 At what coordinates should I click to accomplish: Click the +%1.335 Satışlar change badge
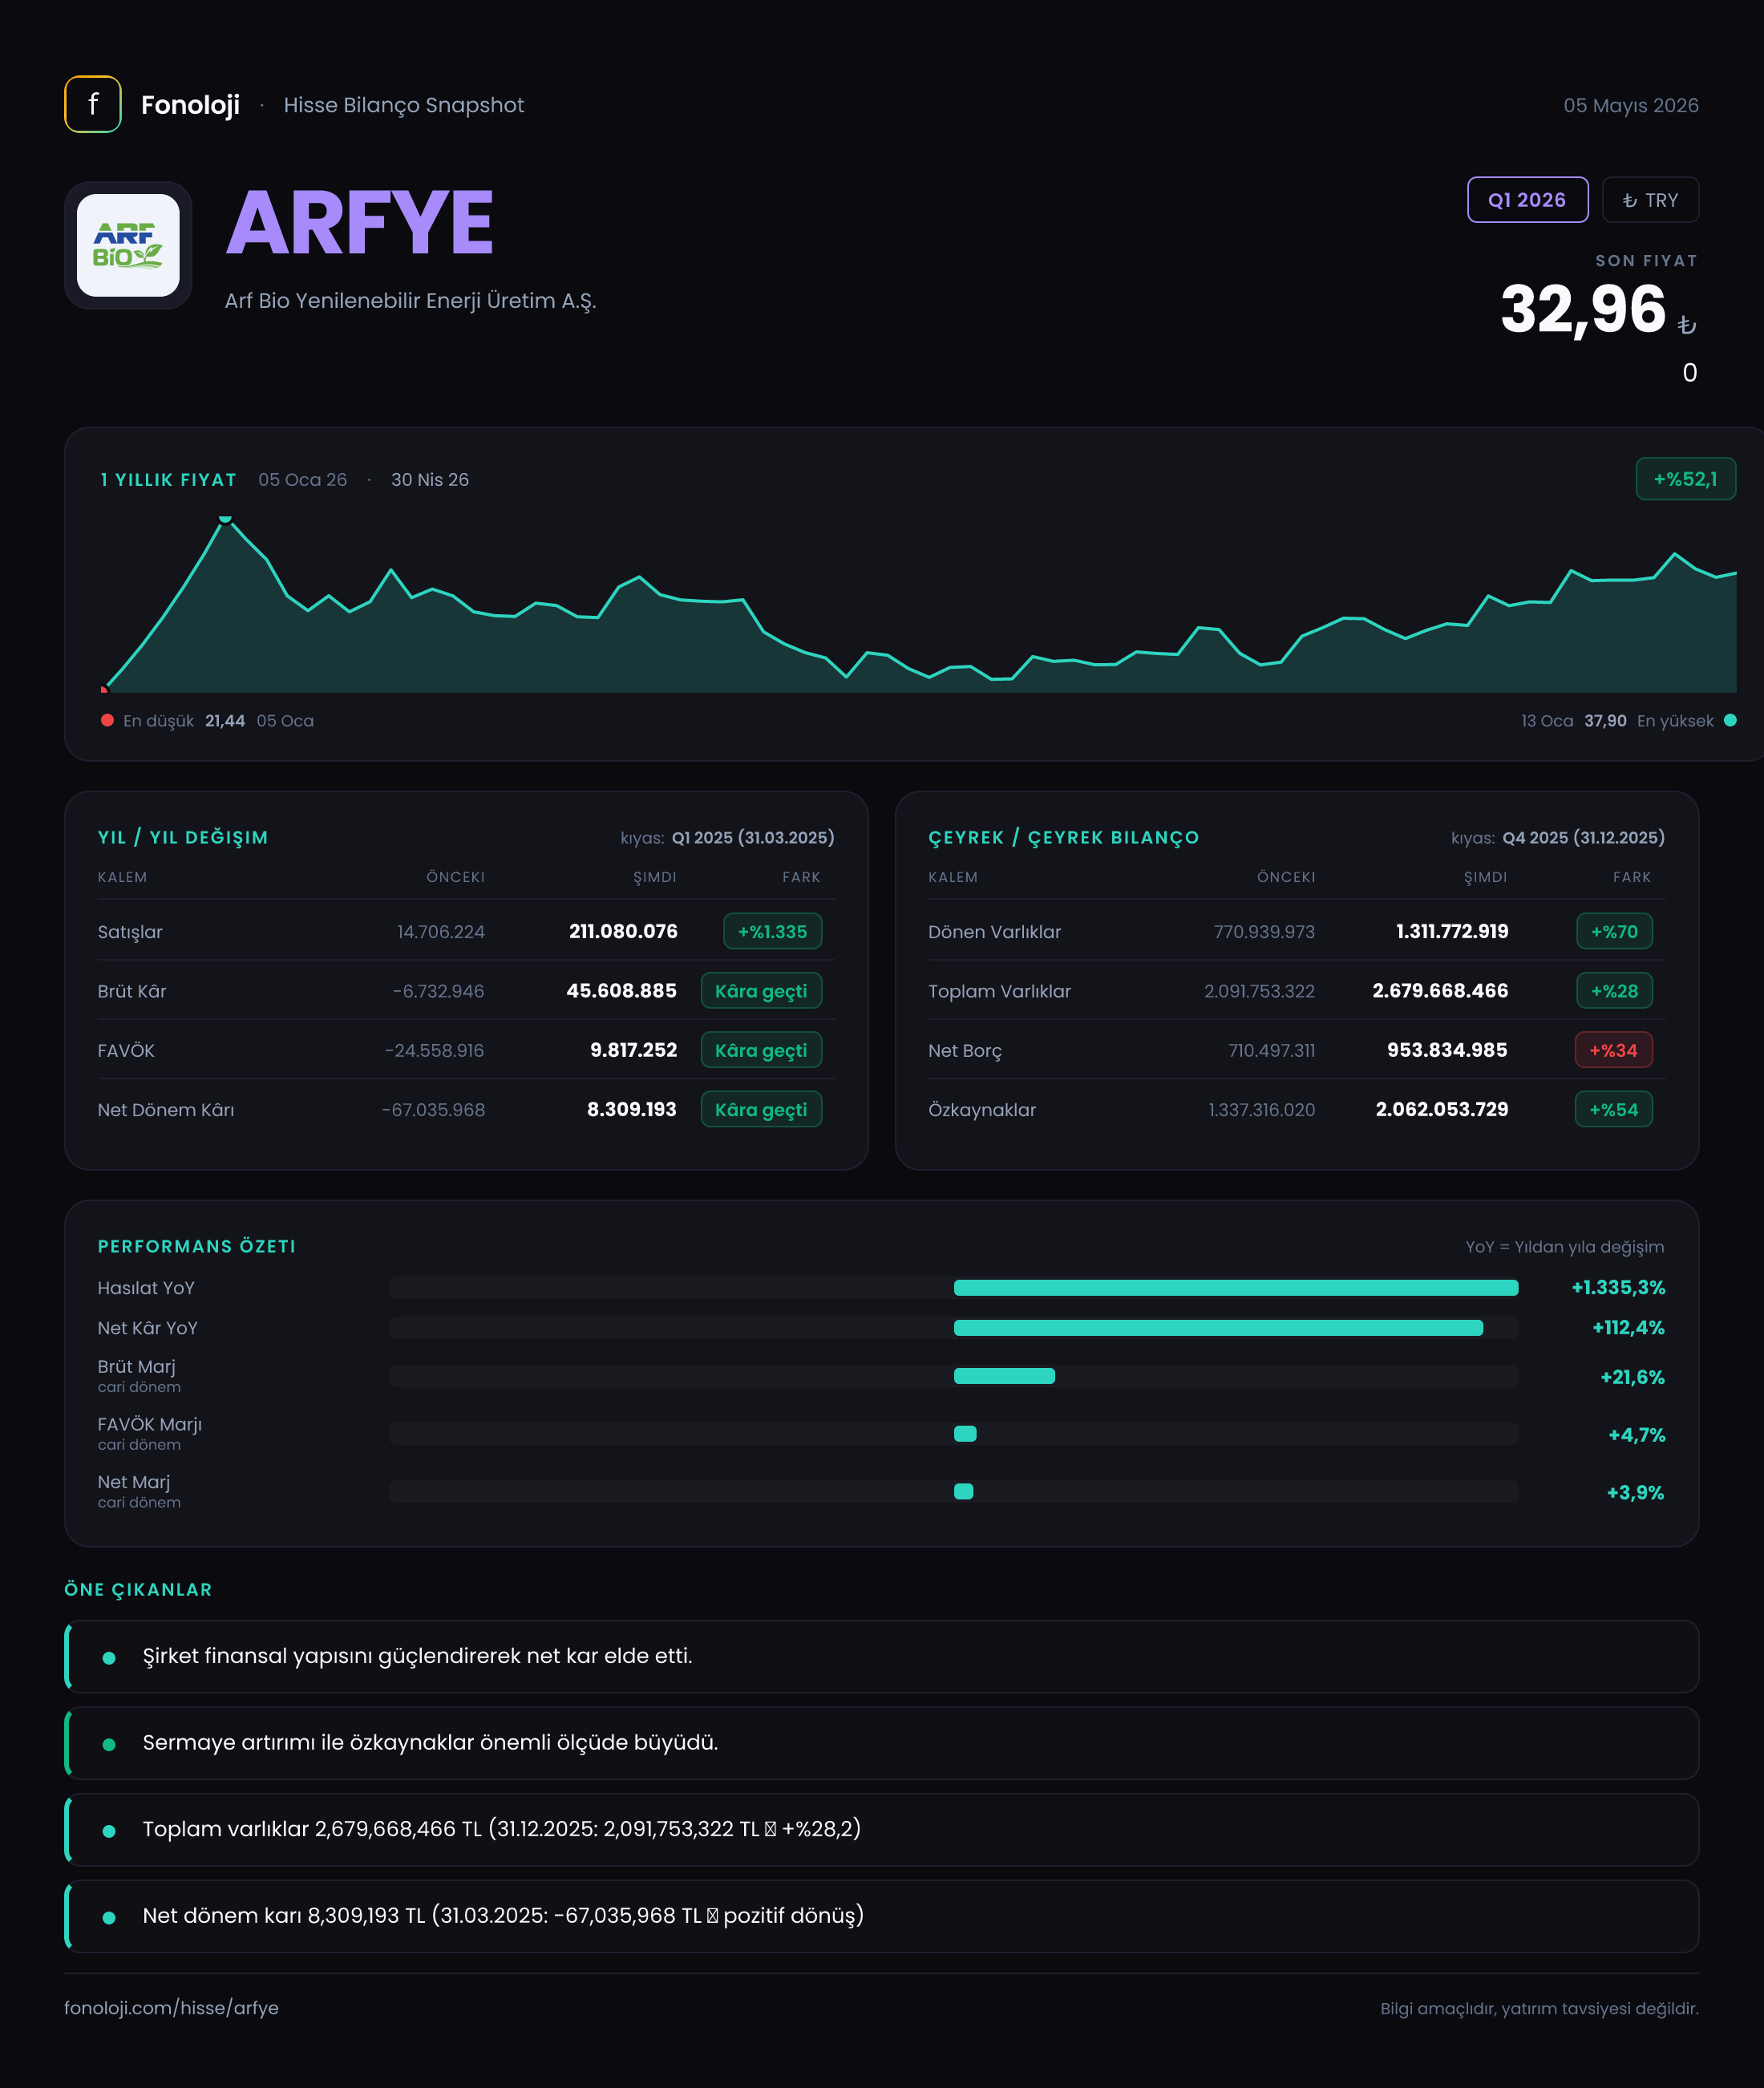(x=772, y=931)
